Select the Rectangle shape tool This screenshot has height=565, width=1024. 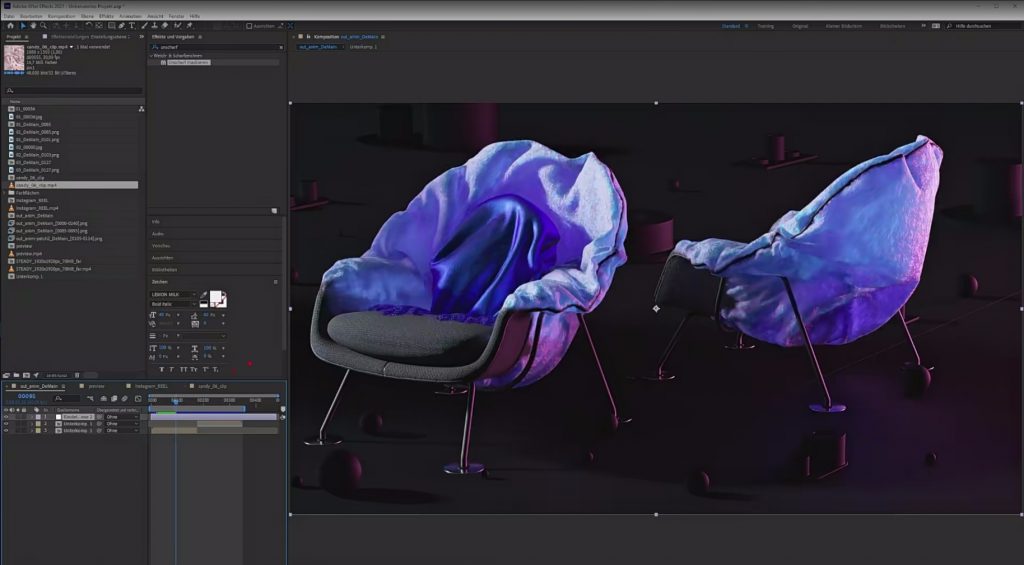coord(112,26)
